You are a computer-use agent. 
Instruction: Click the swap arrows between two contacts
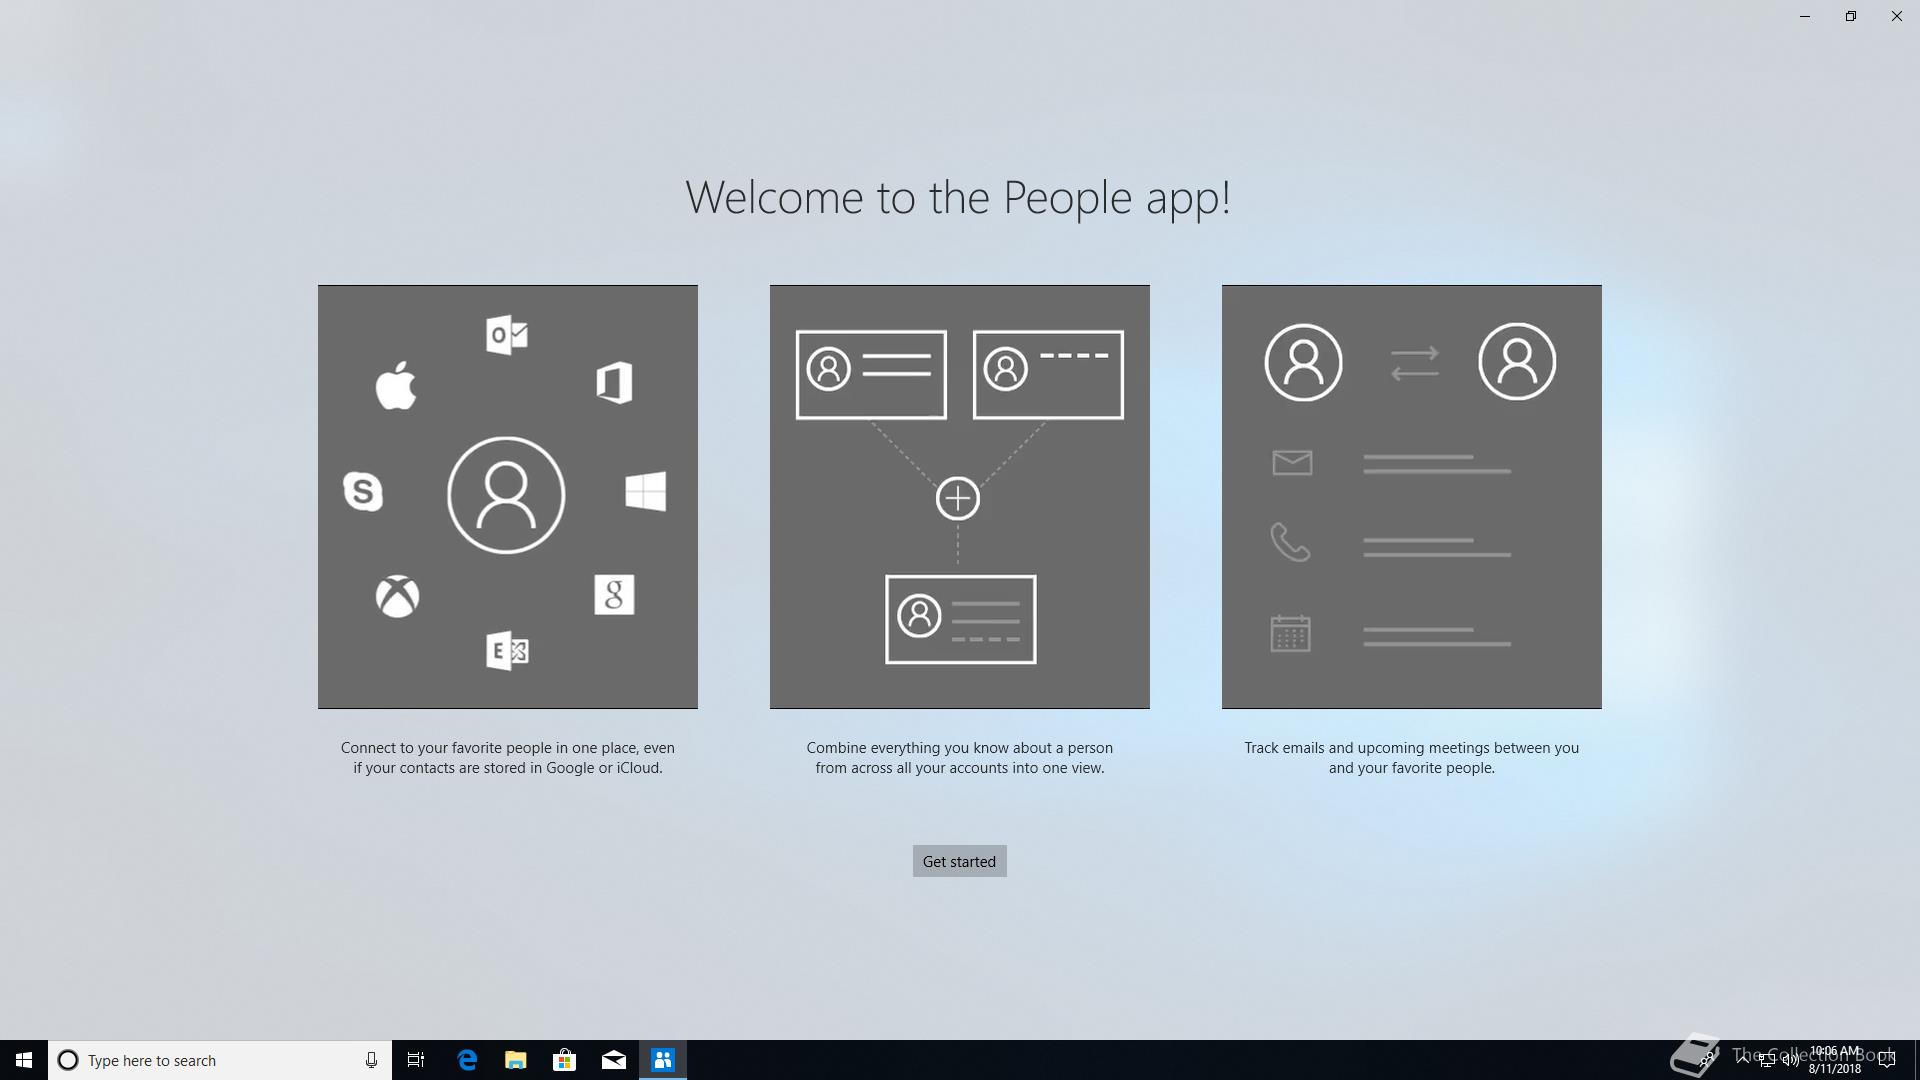tap(1414, 363)
